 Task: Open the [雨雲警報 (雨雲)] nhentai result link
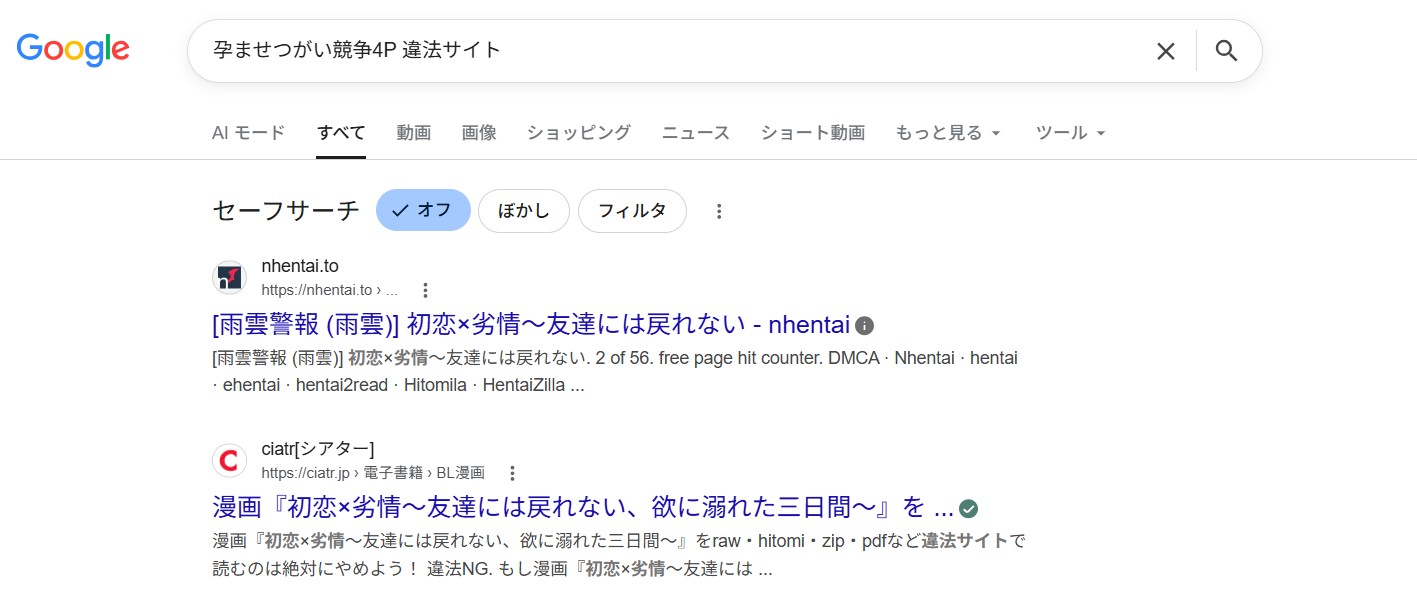(531, 325)
